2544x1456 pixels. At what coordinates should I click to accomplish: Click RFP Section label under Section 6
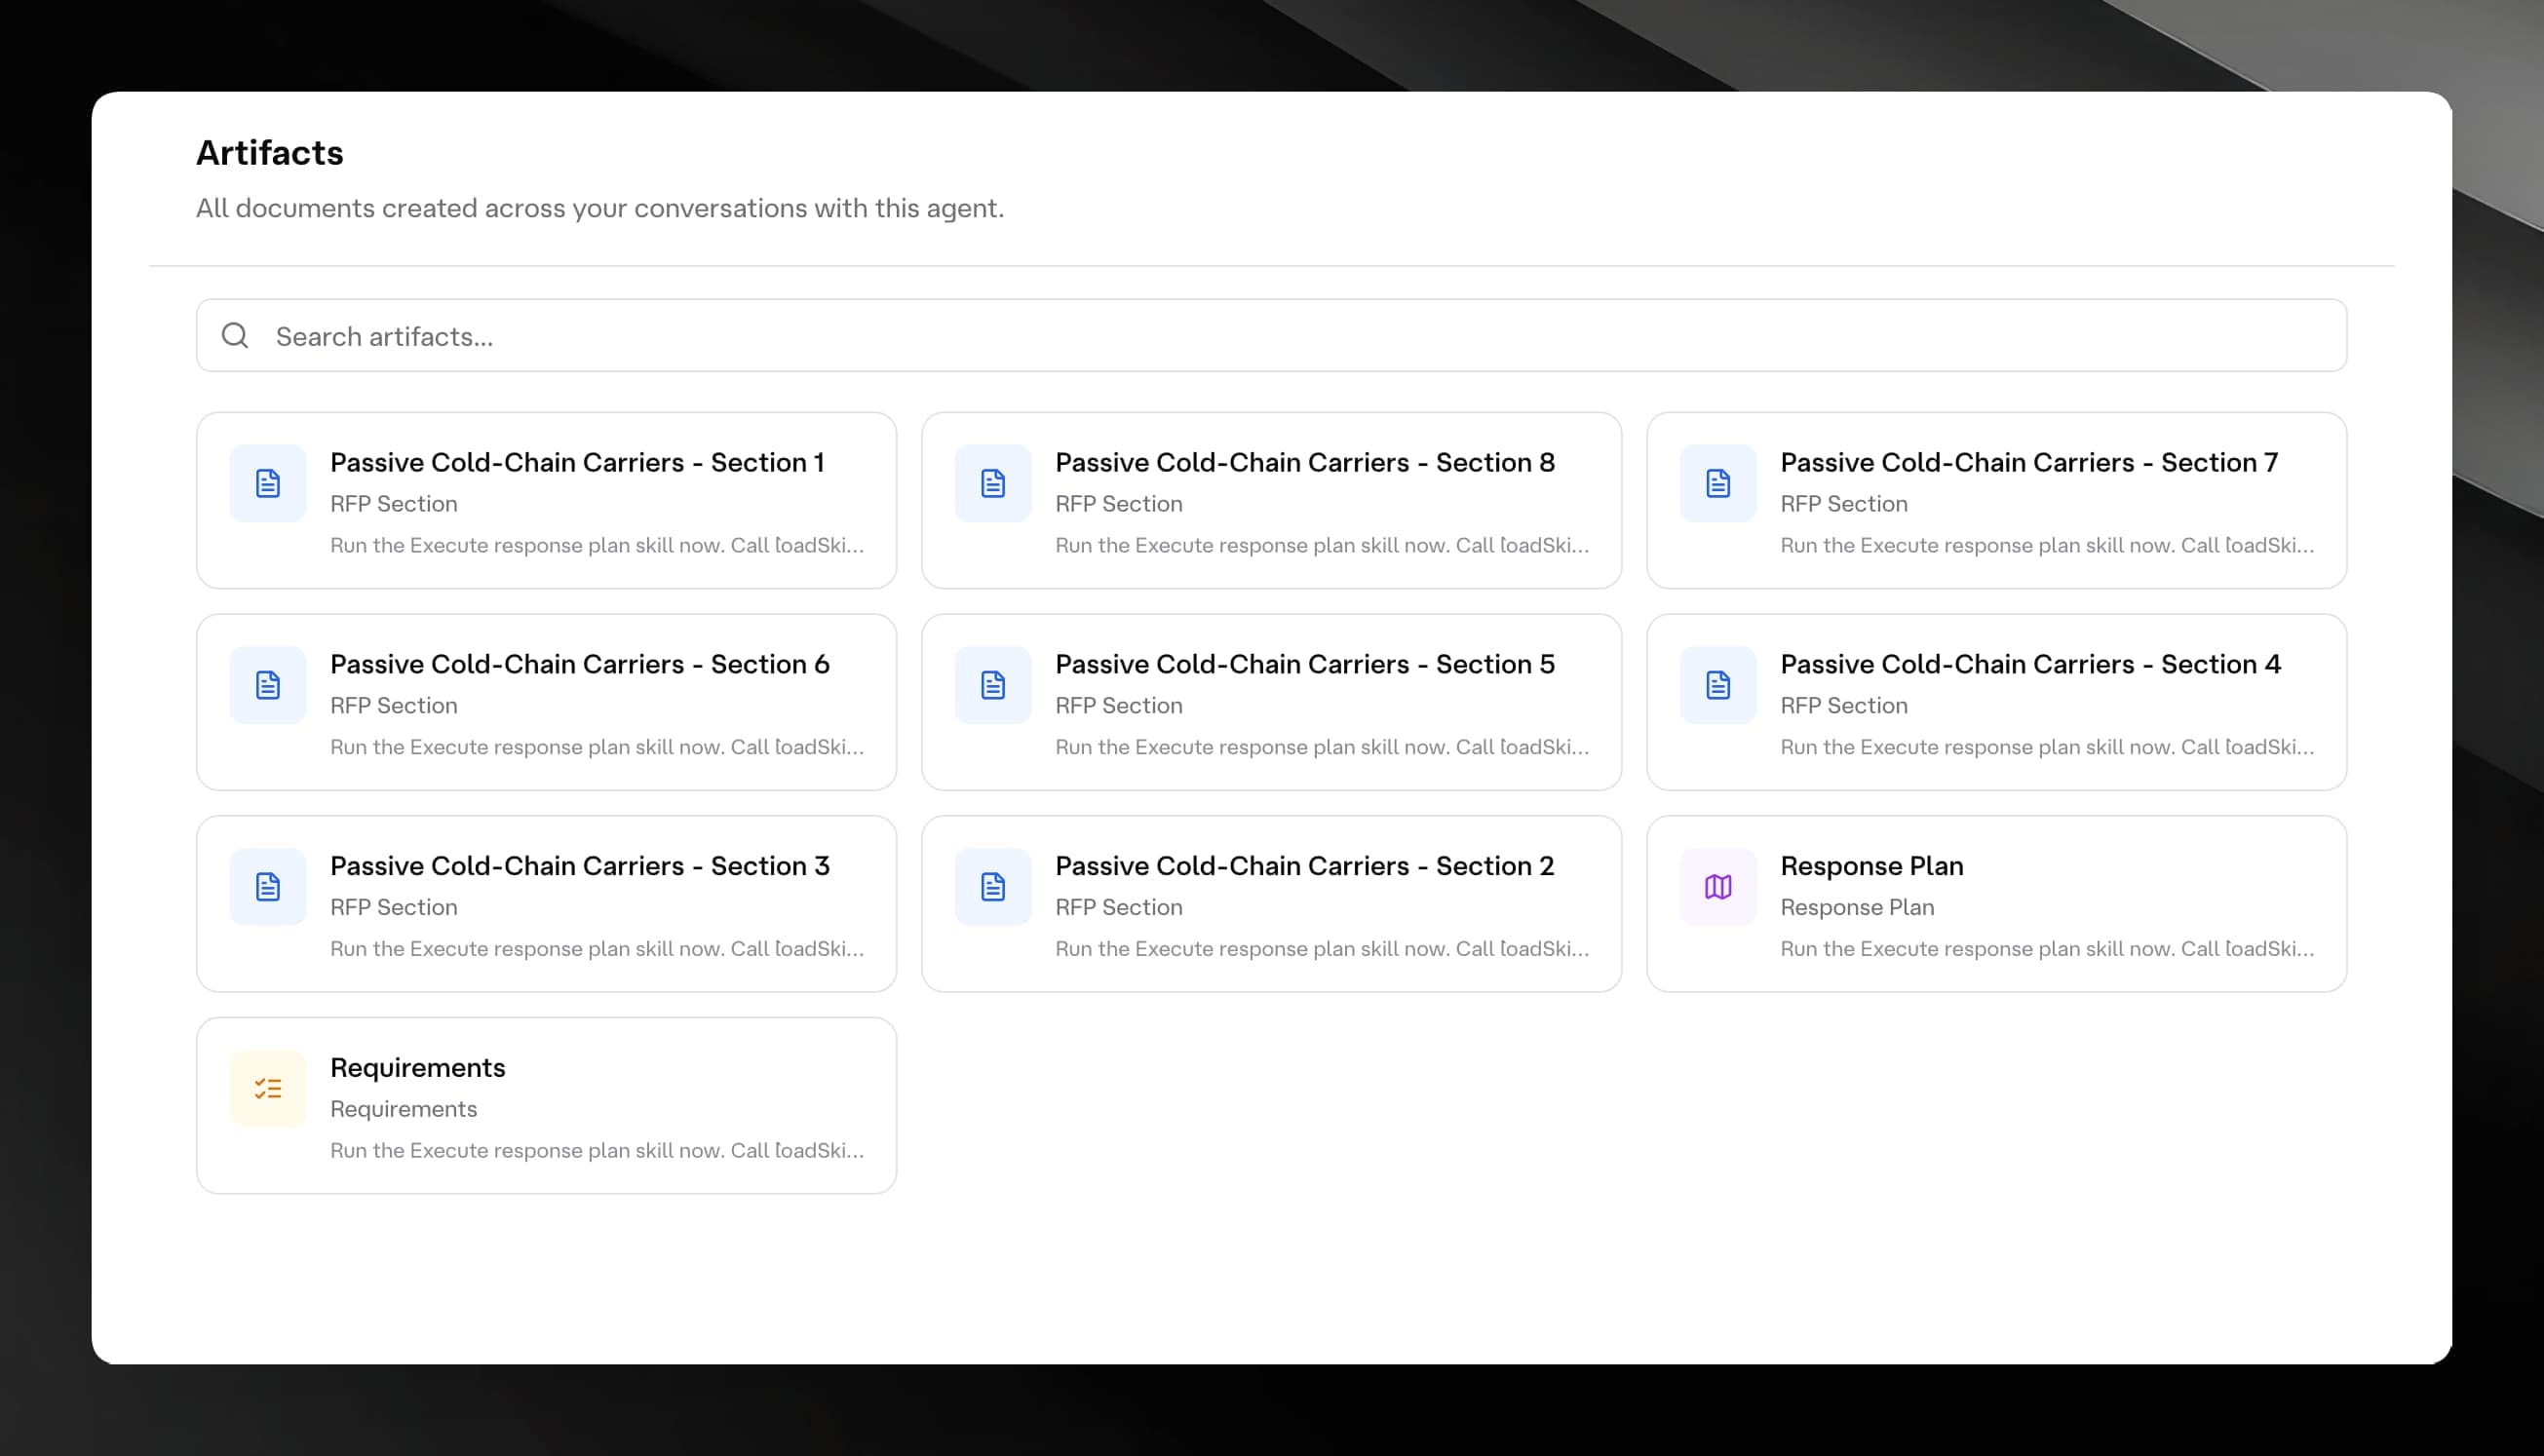394,706
